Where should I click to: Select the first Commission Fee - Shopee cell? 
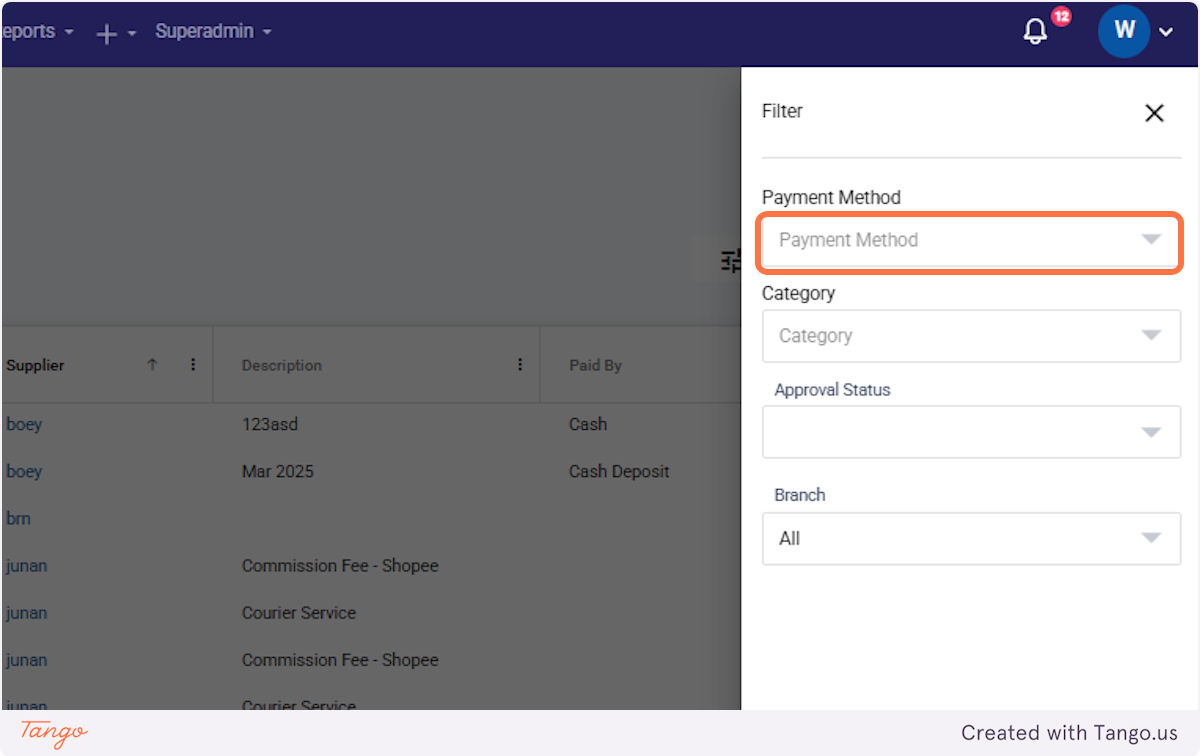[x=340, y=565]
